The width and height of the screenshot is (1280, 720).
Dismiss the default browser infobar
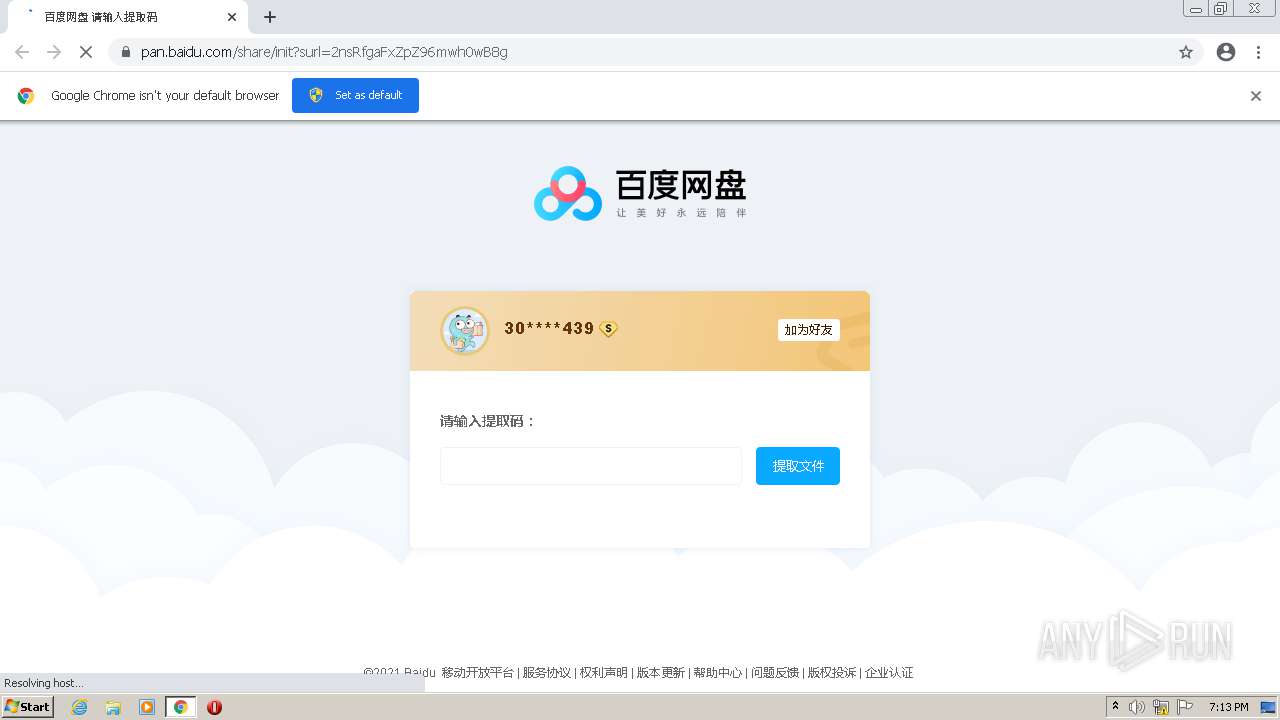click(1256, 96)
